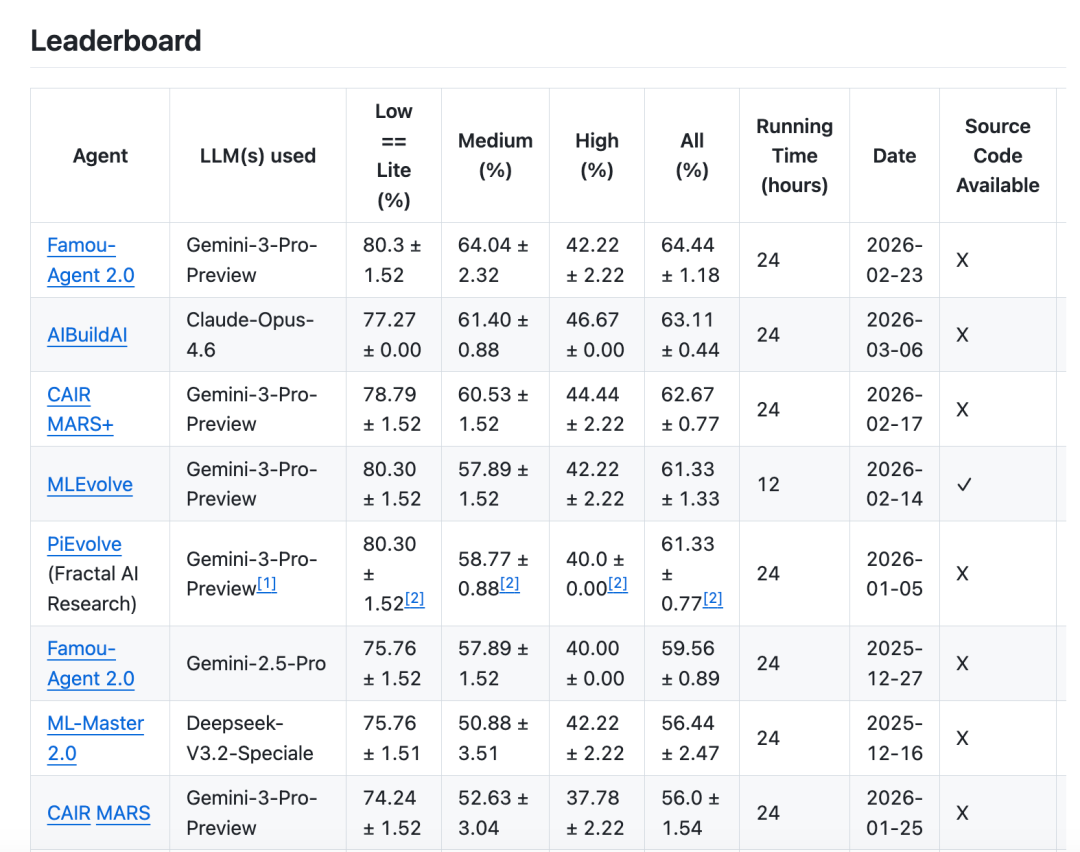Open footnote [1] after Gemini-3-Pro-Preview

click(267, 584)
